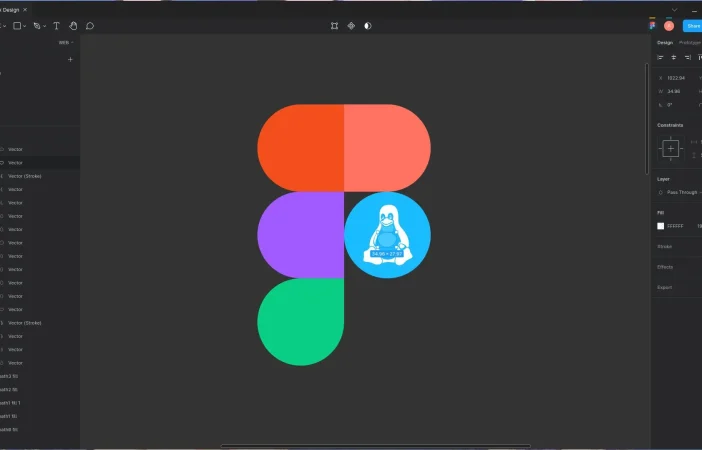
Task: Click the white Fill color swatch
Action: pos(660,226)
